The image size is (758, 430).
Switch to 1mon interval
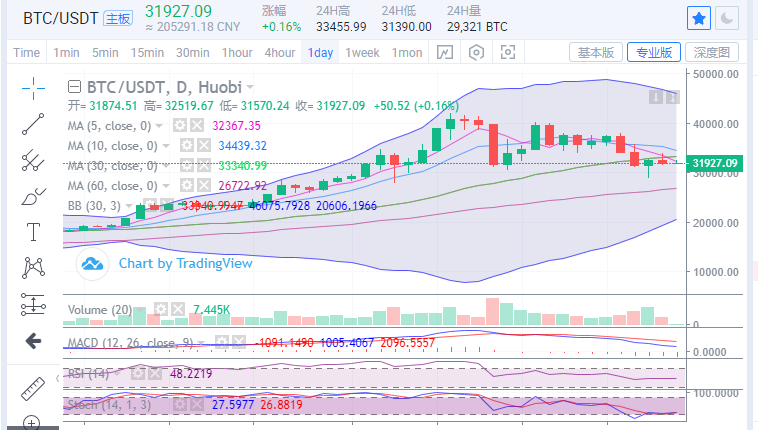tap(407, 52)
